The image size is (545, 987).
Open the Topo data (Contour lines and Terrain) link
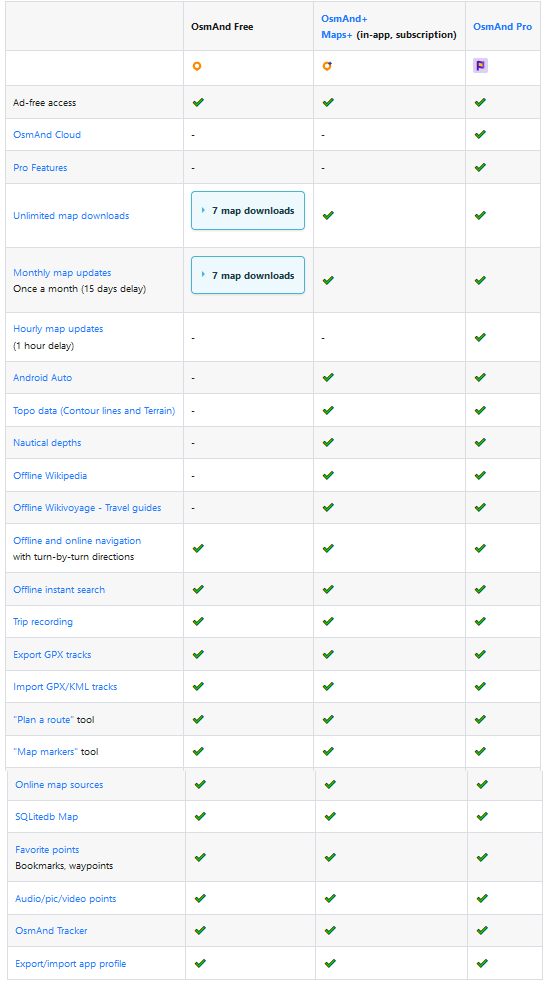(94, 410)
